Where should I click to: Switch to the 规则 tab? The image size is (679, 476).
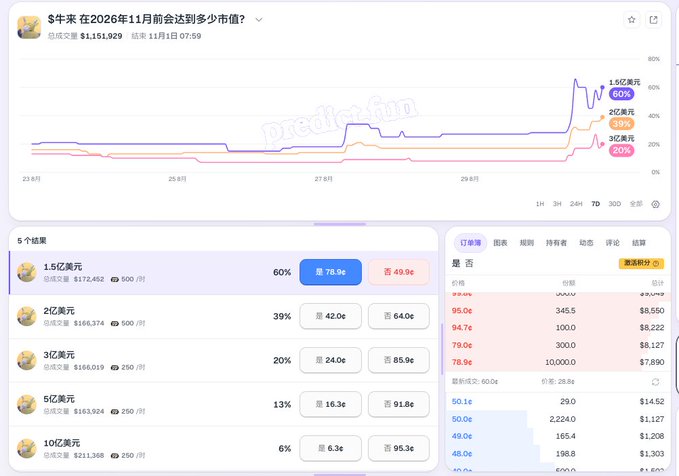(x=527, y=243)
